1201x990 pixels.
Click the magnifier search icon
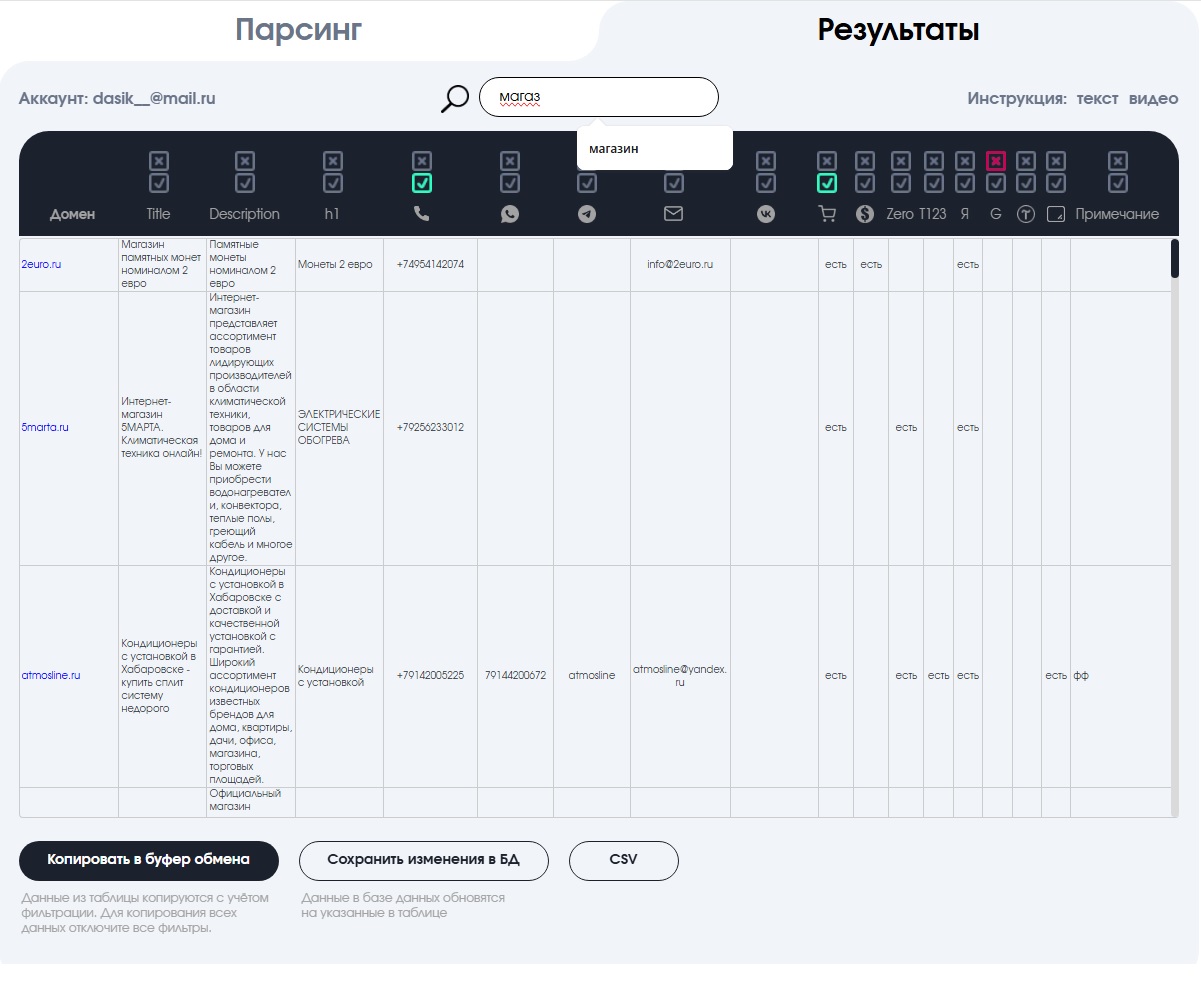pyautogui.click(x=455, y=98)
